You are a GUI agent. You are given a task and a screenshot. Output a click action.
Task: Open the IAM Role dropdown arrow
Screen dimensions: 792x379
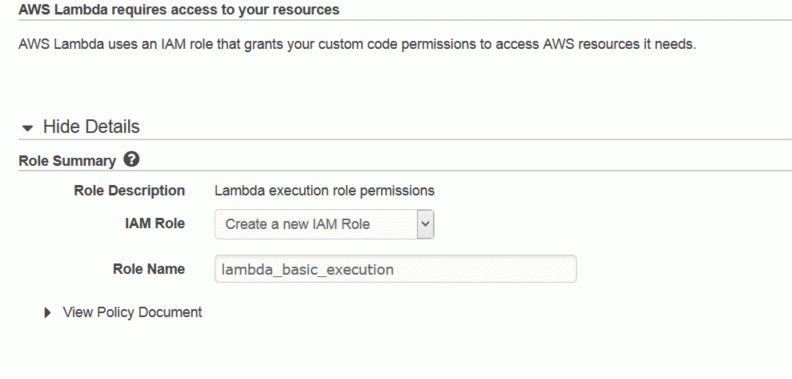click(x=425, y=224)
